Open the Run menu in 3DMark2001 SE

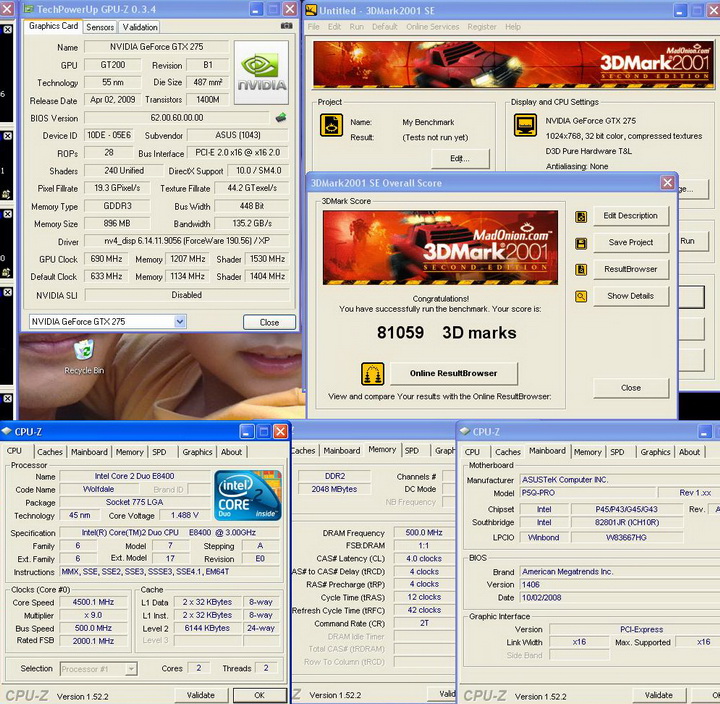coord(356,27)
